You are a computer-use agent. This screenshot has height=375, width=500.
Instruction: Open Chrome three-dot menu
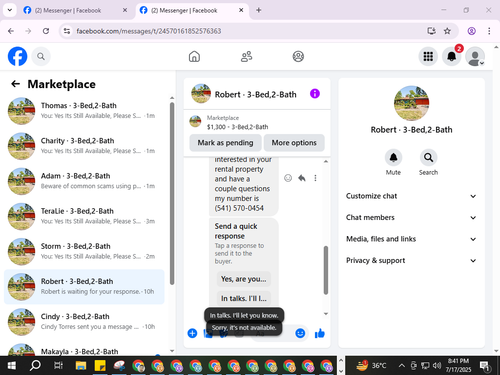click(x=489, y=31)
